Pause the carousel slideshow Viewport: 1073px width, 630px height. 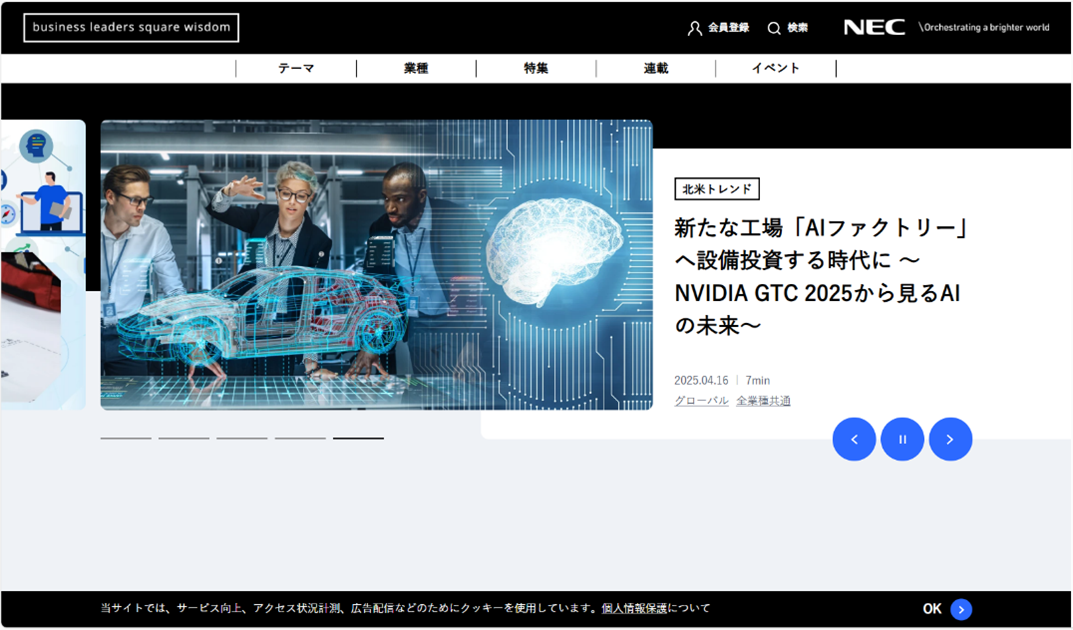902,439
